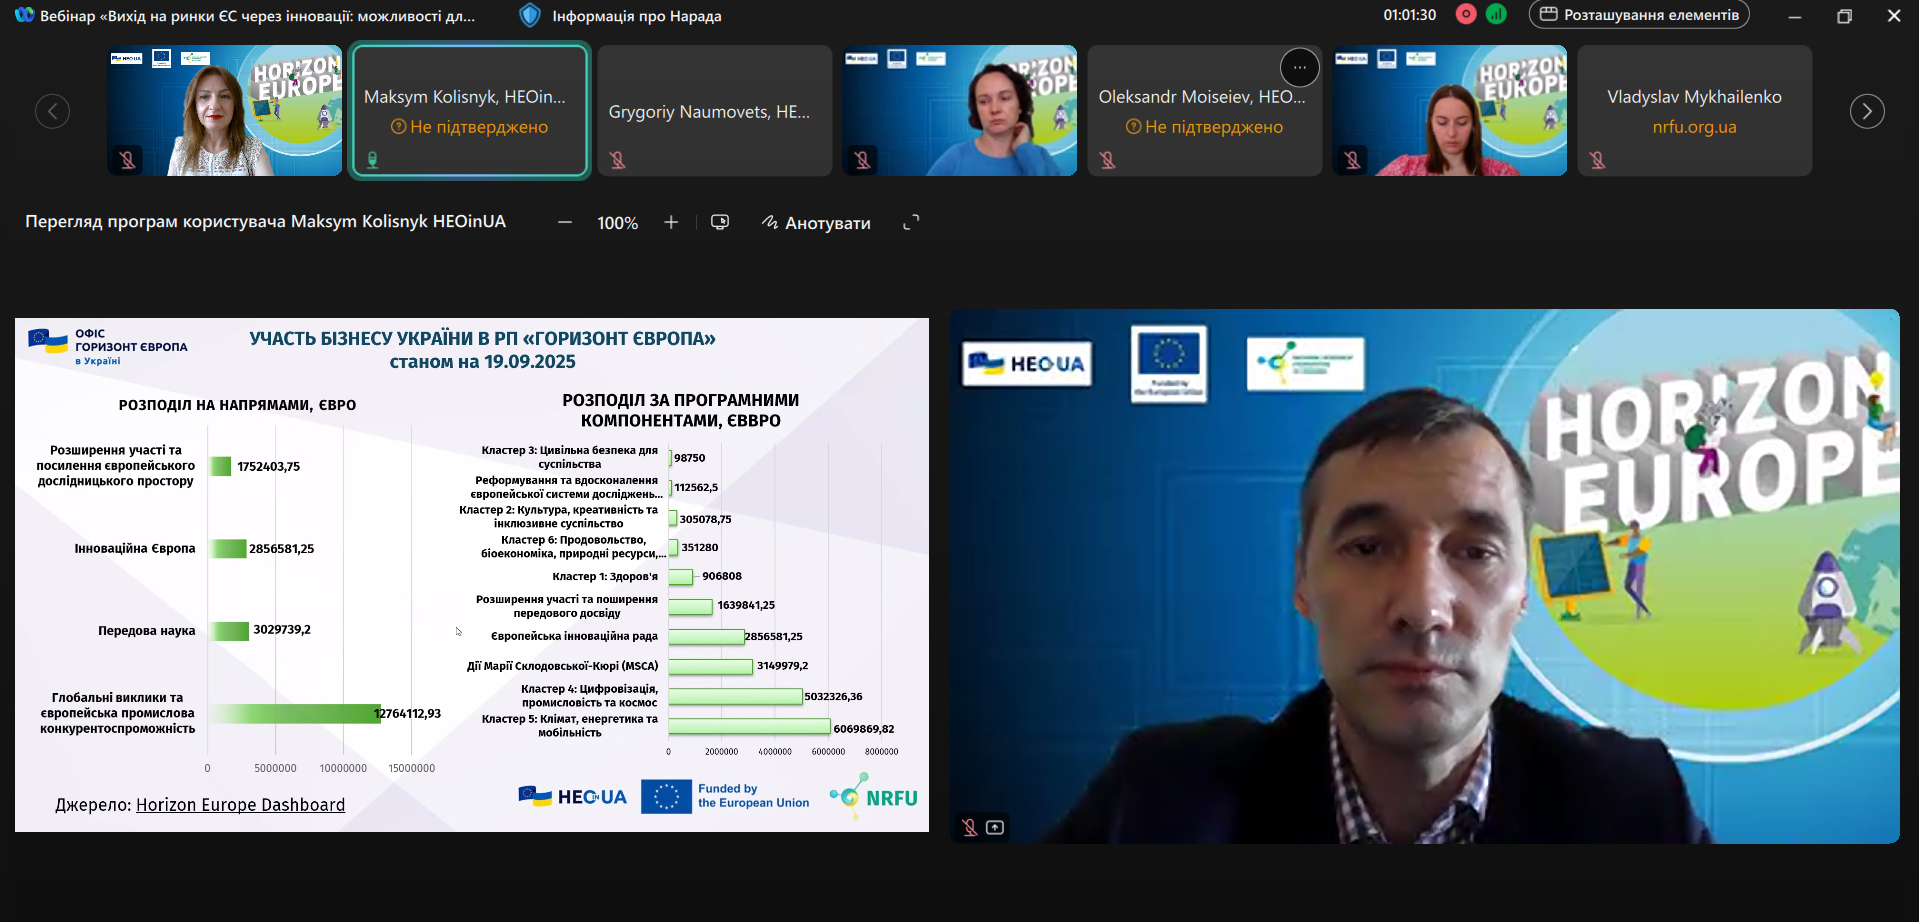Click the Передова наука chart label

tap(147, 630)
